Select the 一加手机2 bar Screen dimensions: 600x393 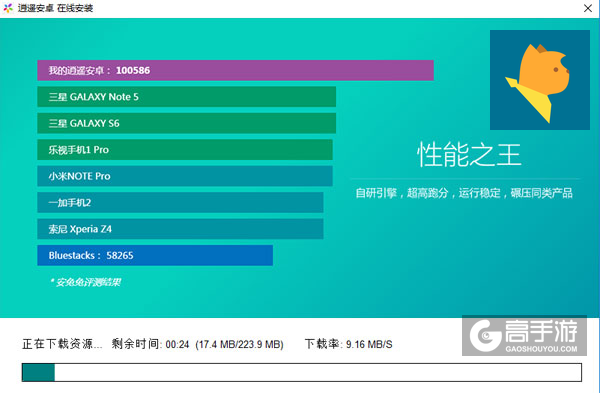pyautogui.click(x=180, y=202)
